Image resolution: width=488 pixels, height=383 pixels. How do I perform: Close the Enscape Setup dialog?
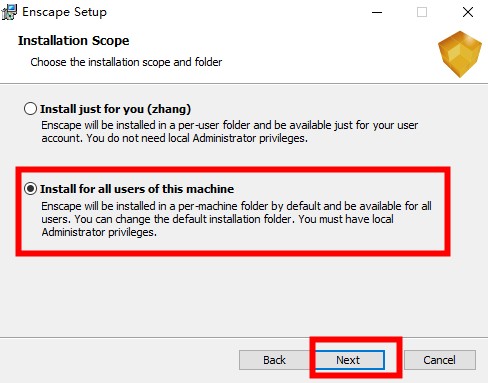pyautogui.click(x=468, y=12)
